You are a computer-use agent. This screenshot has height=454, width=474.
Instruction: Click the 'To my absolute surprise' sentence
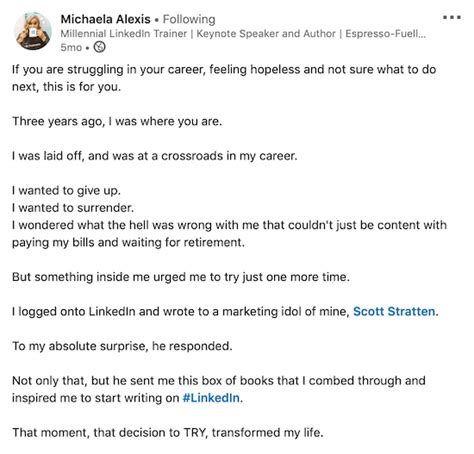click(122, 346)
